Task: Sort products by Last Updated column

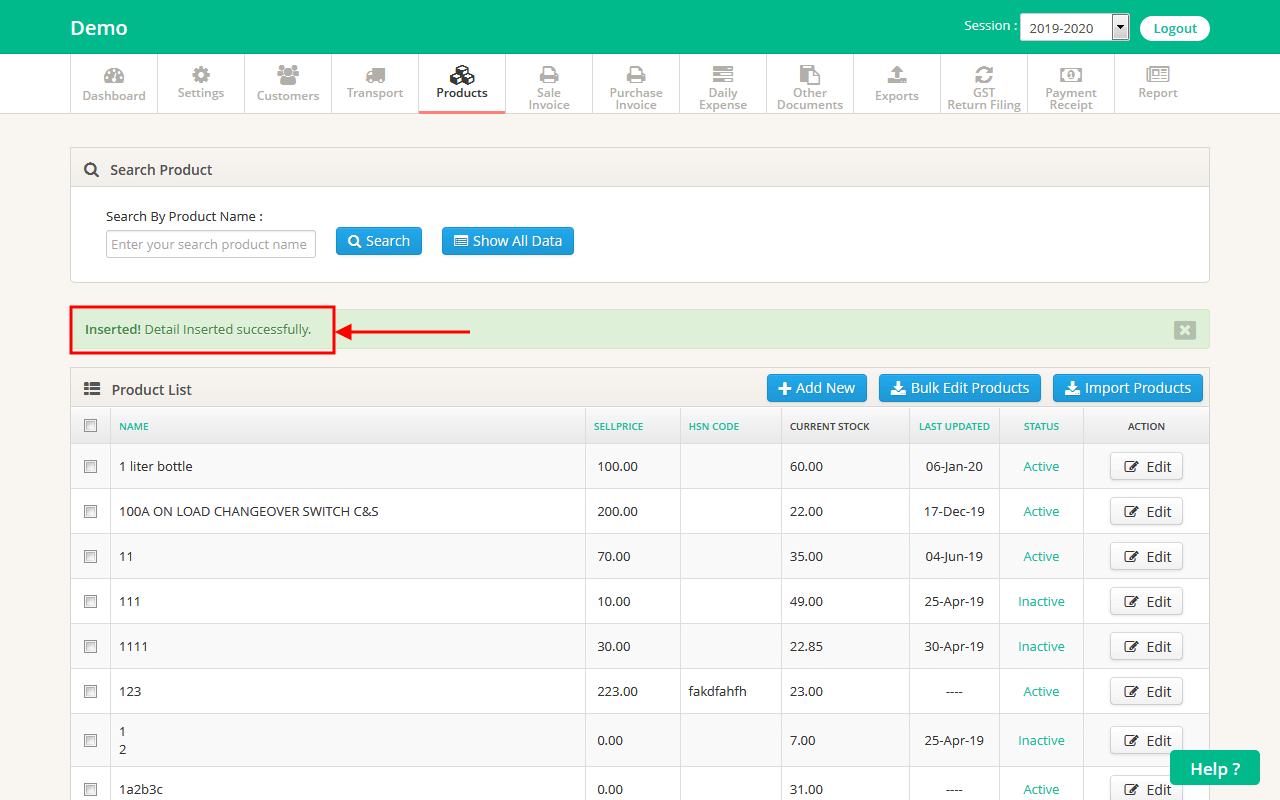Action: [954, 426]
